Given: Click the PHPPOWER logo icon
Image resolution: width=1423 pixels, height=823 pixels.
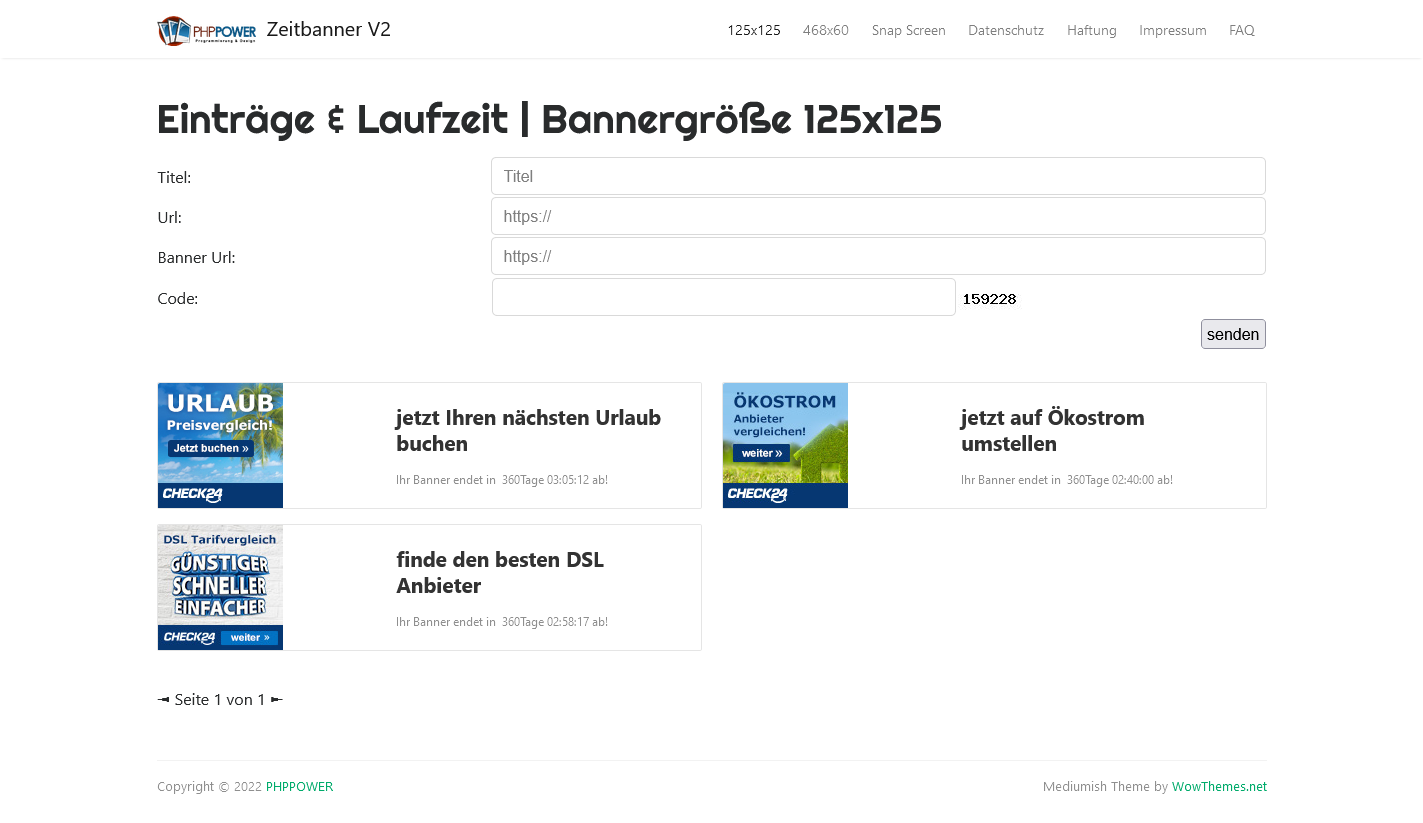Looking at the screenshot, I should [x=207, y=30].
